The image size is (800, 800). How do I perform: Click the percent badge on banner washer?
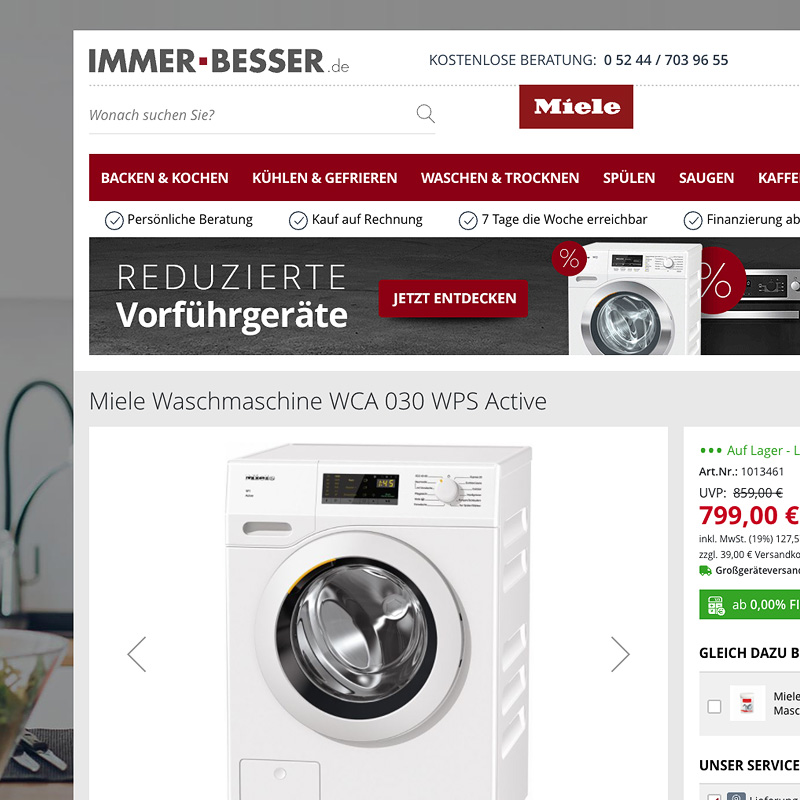pyautogui.click(x=569, y=259)
